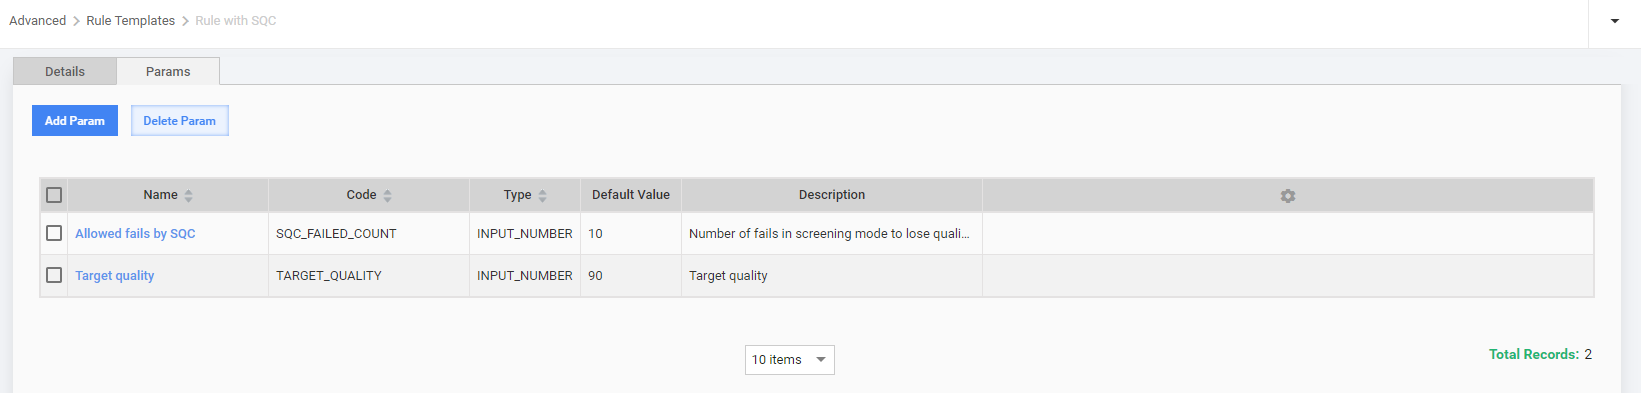Screen dimensions: 1641x393
Task: Open the Target quality parameter link
Action: 115,275
